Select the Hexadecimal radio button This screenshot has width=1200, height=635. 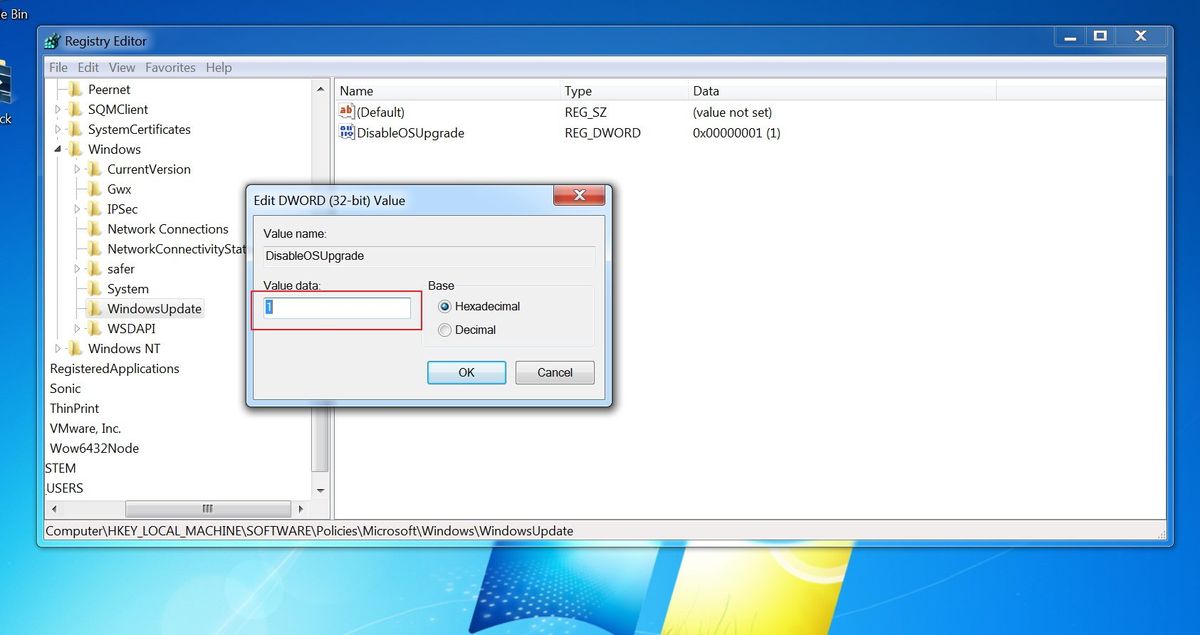click(444, 307)
